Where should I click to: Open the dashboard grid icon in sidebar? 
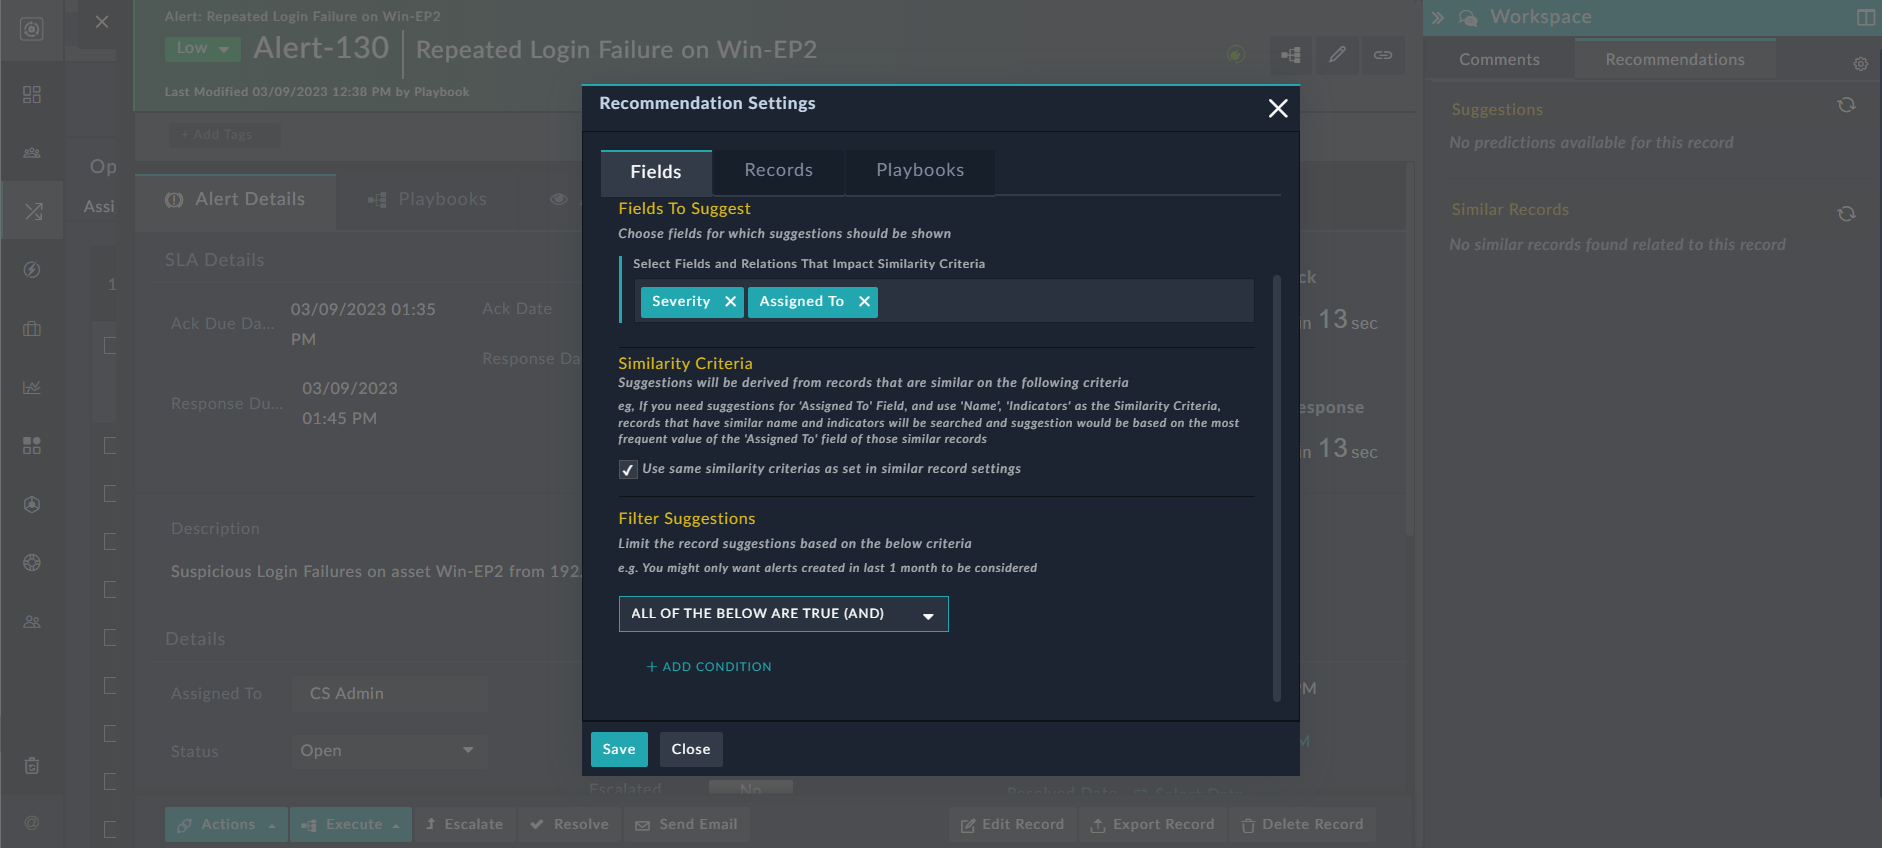[32, 95]
